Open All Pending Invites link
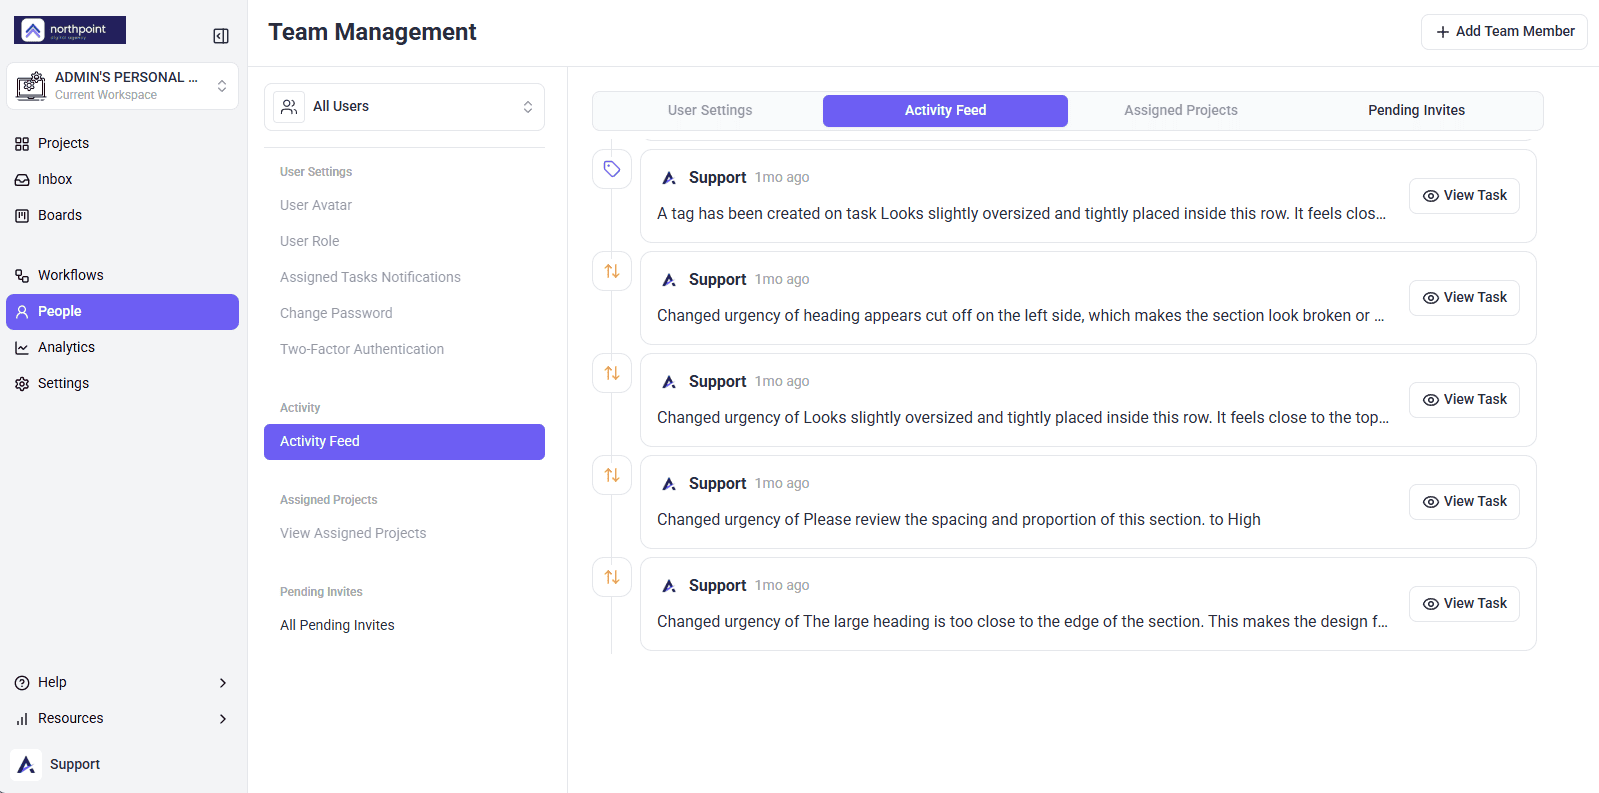The height and width of the screenshot is (793, 1599). click(337, 625)
